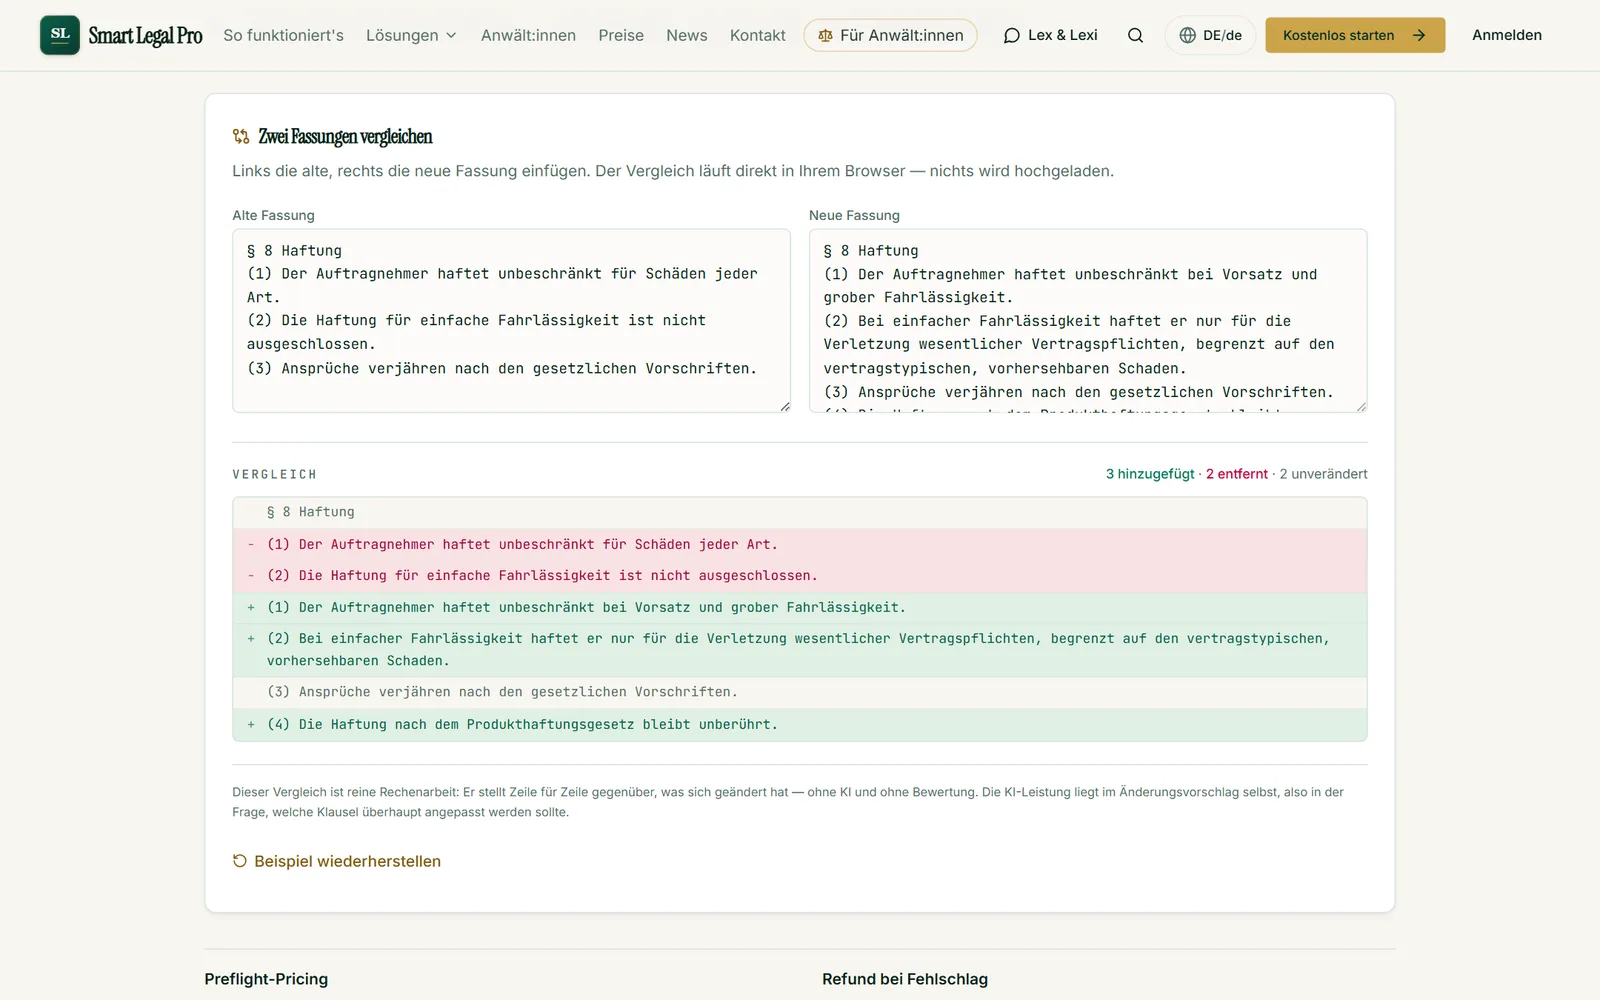Click the '2 entfernt' counter
Image resolution: width=1600 pixels, height=1000 pixels.
(1236, 474)
